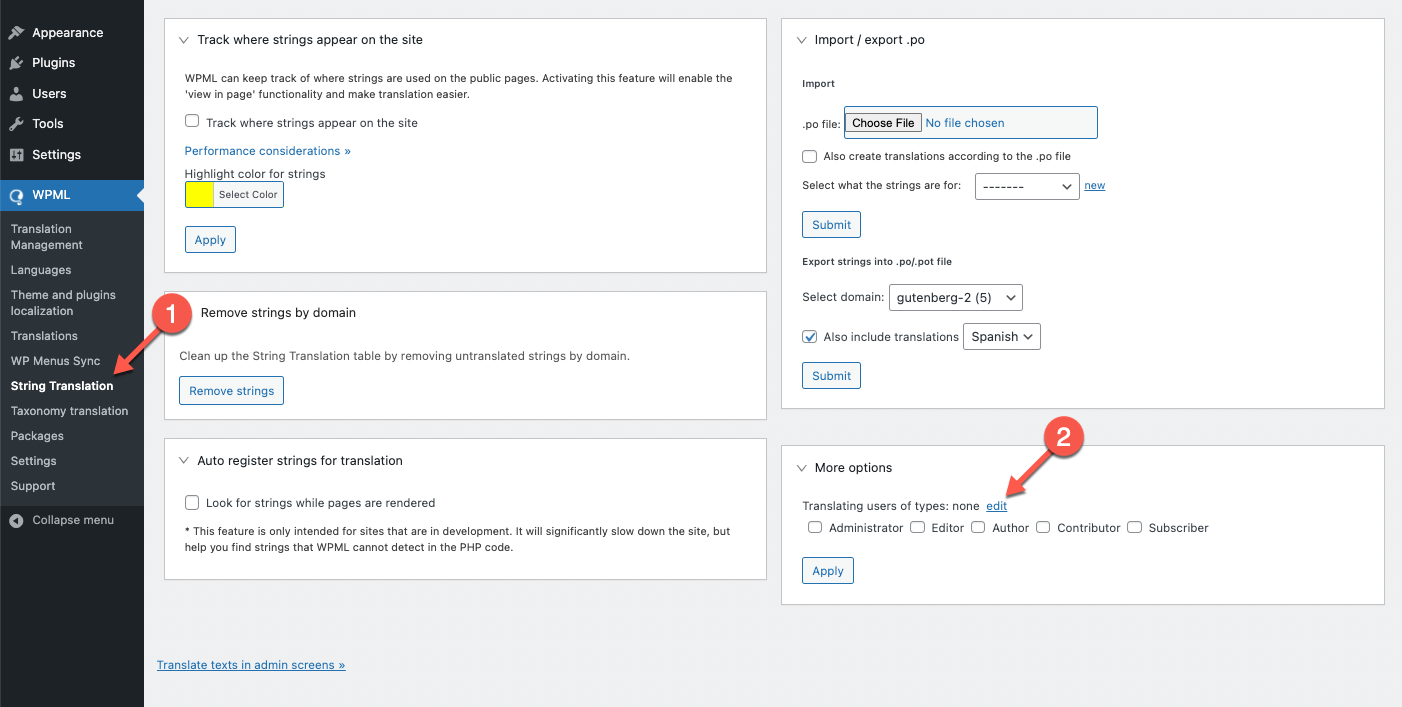1402x707 pixels.
Task: Open the Tools menu
Action: click(x=48, y=124)
